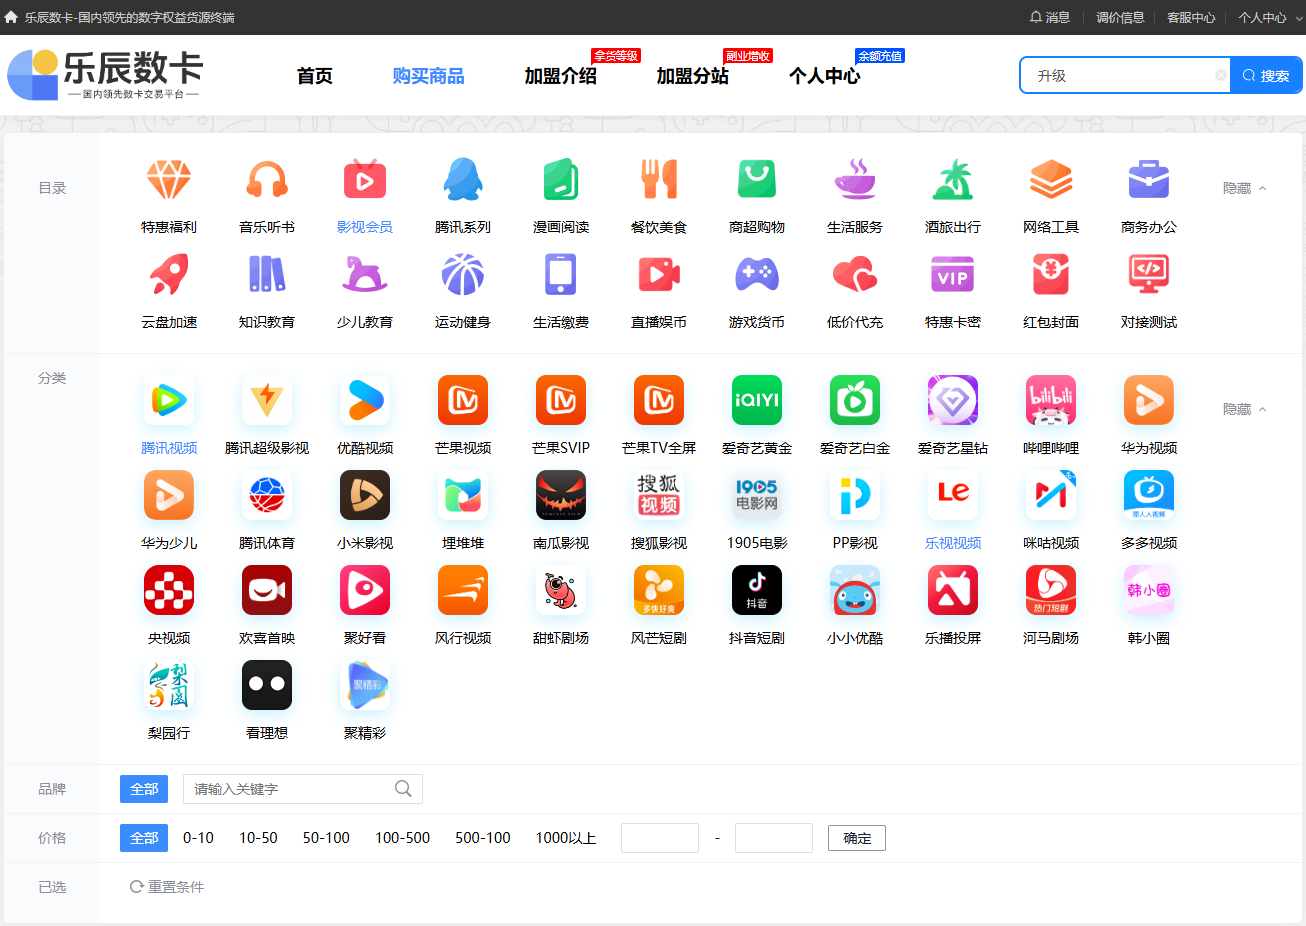
Task: Choose the 央视频 red icon
Action: (x=169, y=590)
